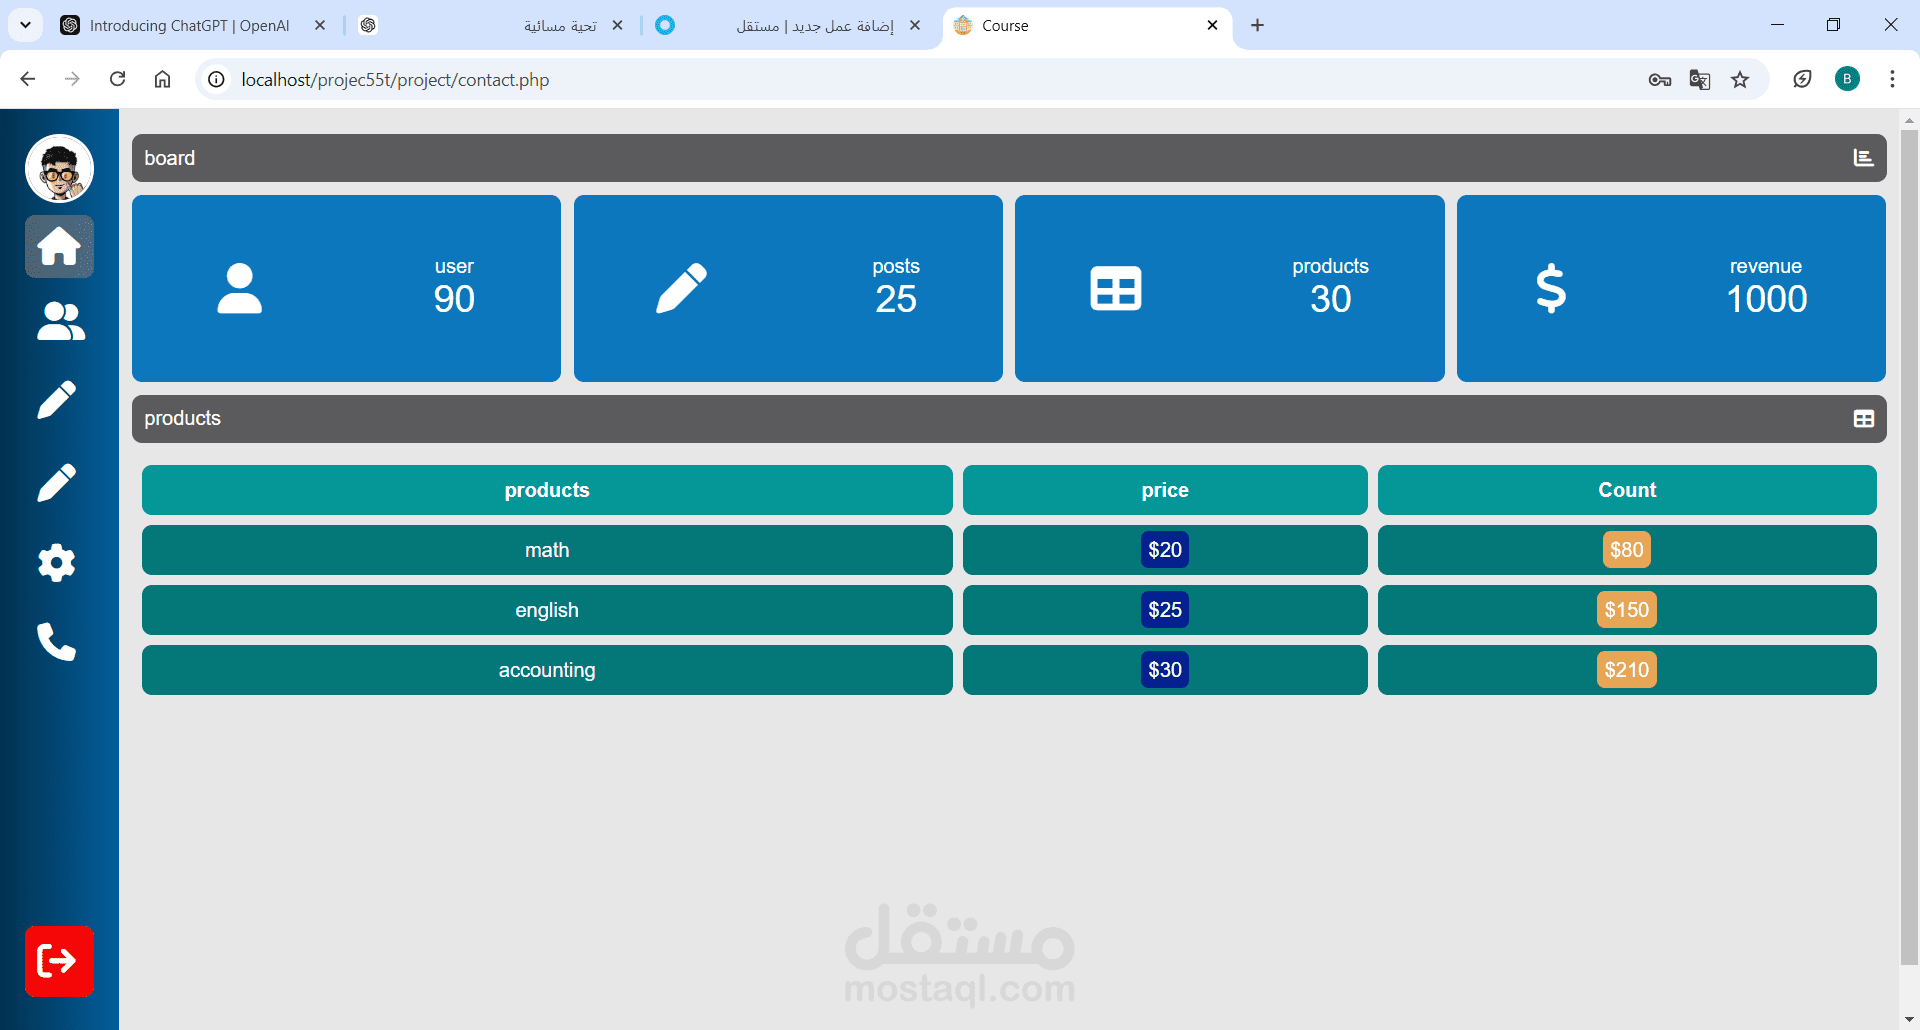Reload the current page
Image resolution: width=1920 pixels, height=1030 pixels.
pos(117,80)
